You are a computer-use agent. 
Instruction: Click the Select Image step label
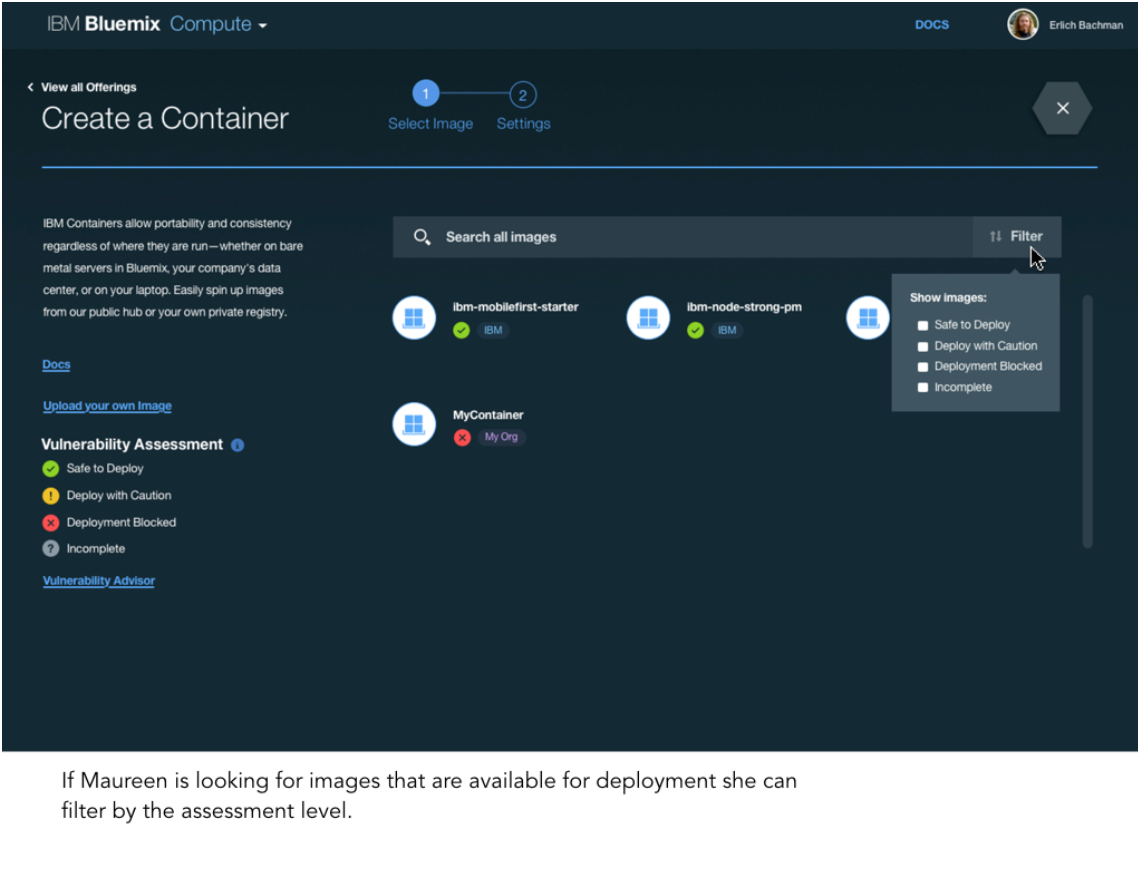(430, 123)
